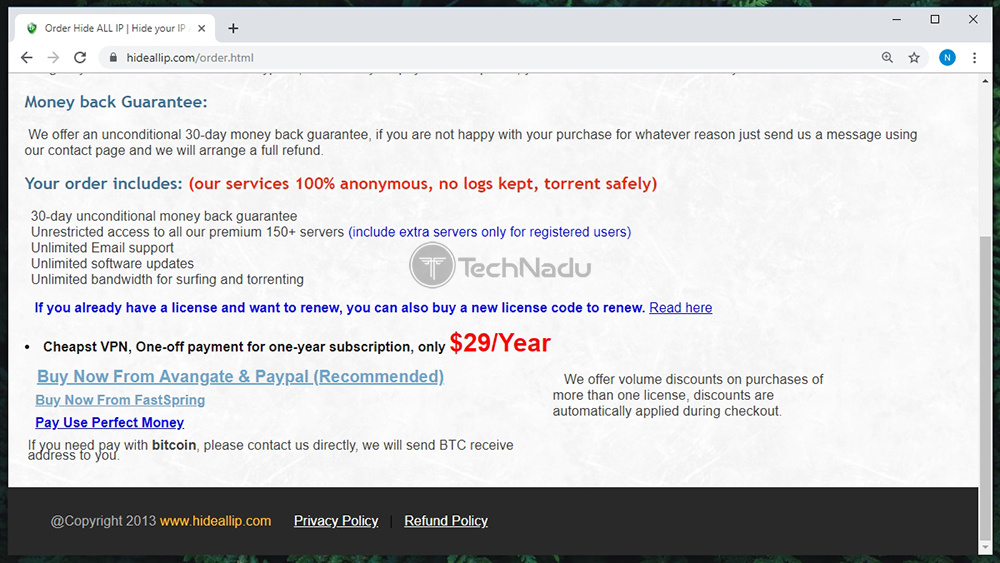Open the Privacy Policy footer link

(336, 521)
